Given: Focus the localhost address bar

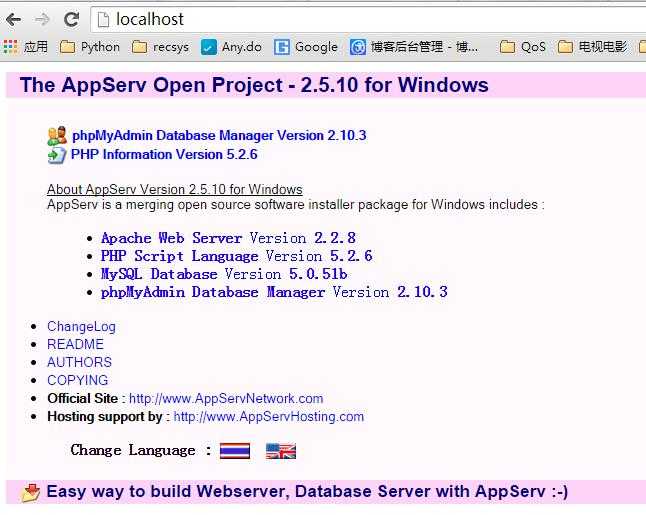Looking at the screenshot, I should tap(367, 19).
